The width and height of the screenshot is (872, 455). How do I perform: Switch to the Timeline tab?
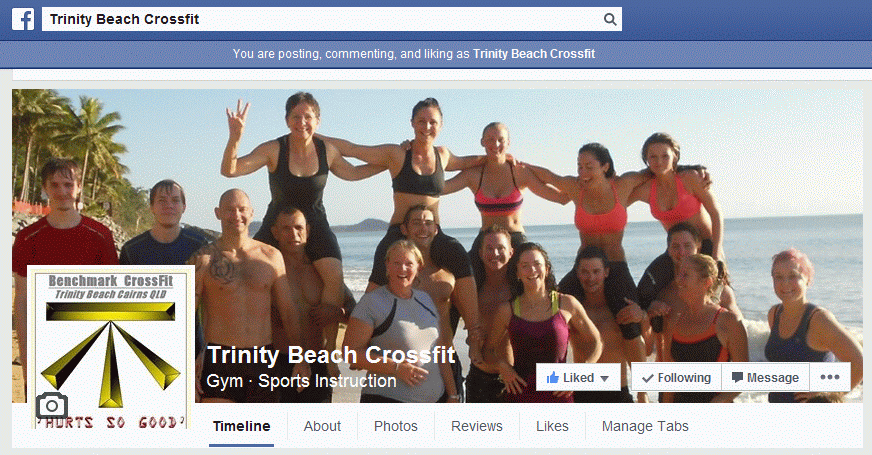click(241, 426)
